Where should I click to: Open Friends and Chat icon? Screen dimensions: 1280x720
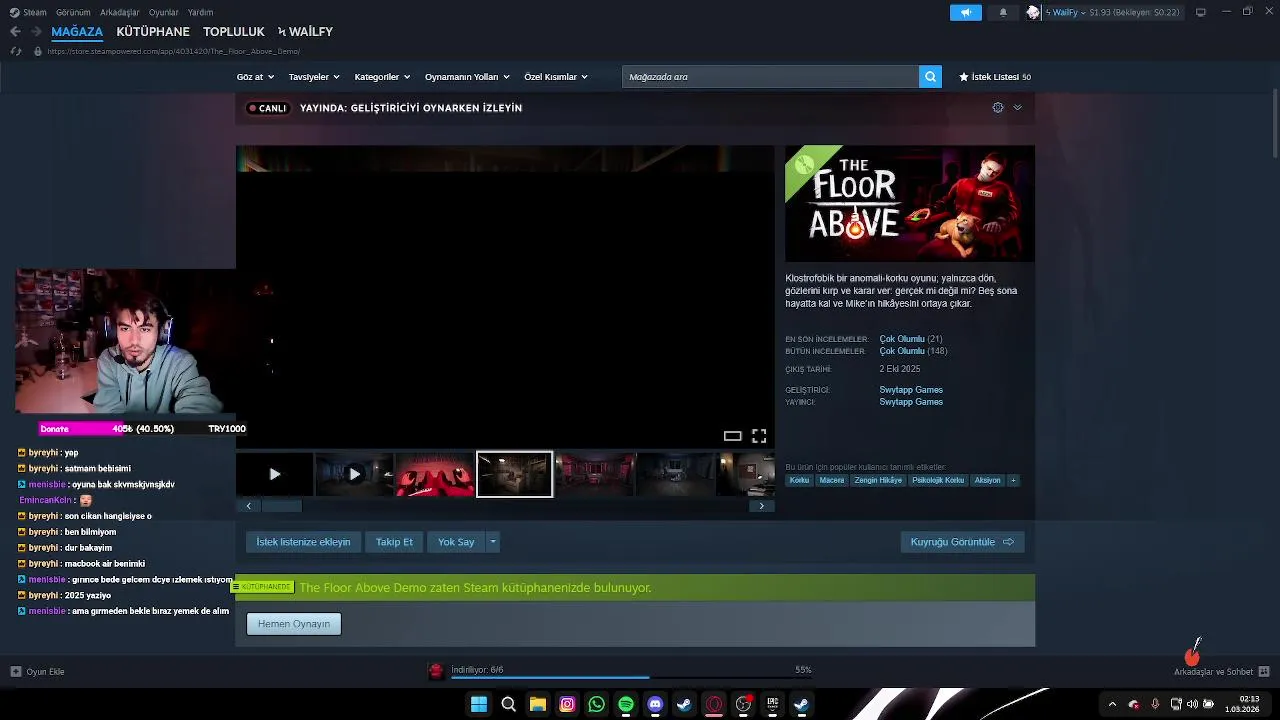[1263, 671]
